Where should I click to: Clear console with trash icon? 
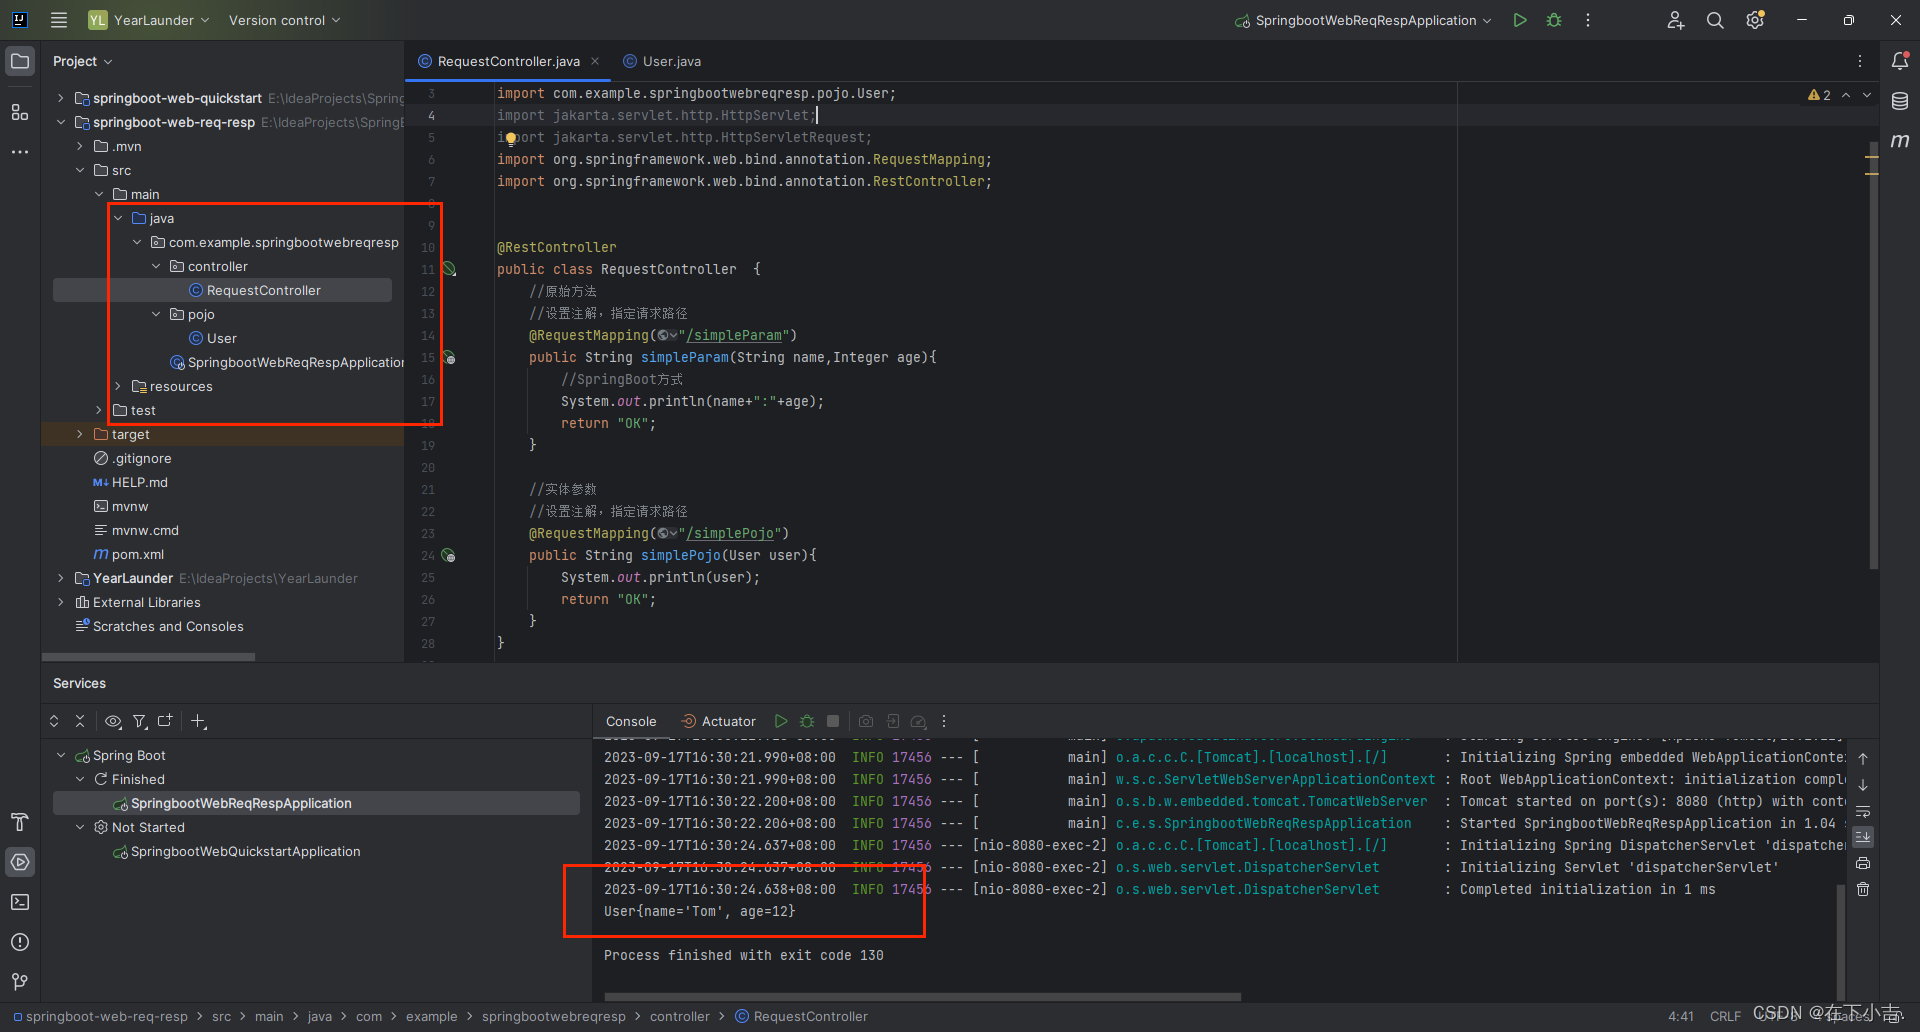point(1863,889)
